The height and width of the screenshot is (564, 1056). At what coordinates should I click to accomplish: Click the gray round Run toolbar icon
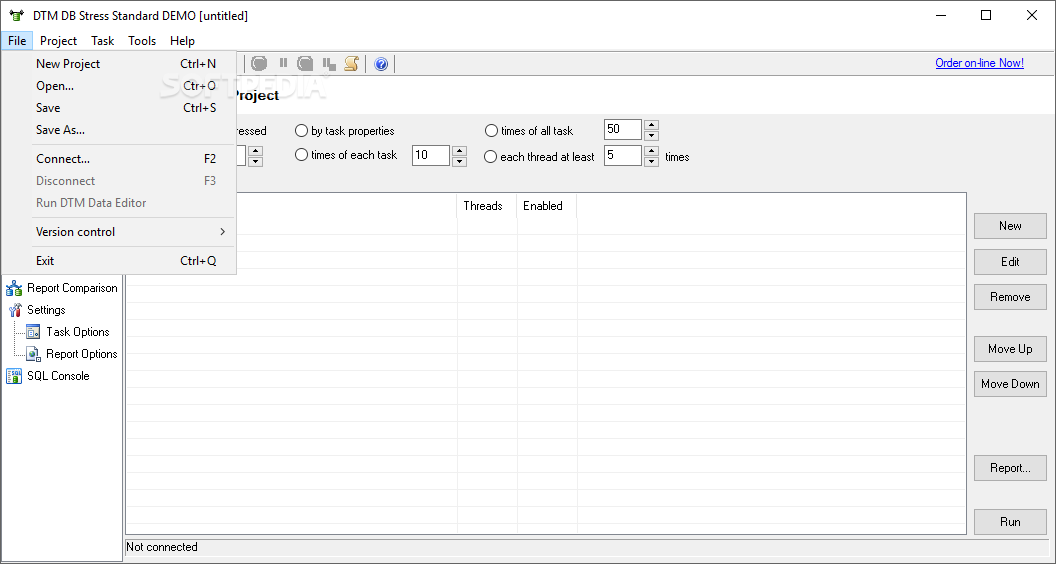259,63
